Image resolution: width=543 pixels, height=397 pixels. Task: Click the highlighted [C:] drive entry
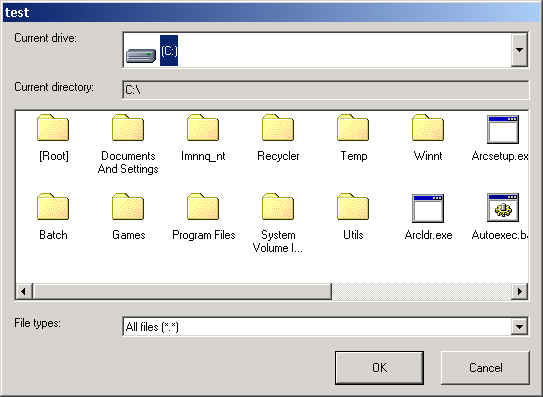coord(169,51)
